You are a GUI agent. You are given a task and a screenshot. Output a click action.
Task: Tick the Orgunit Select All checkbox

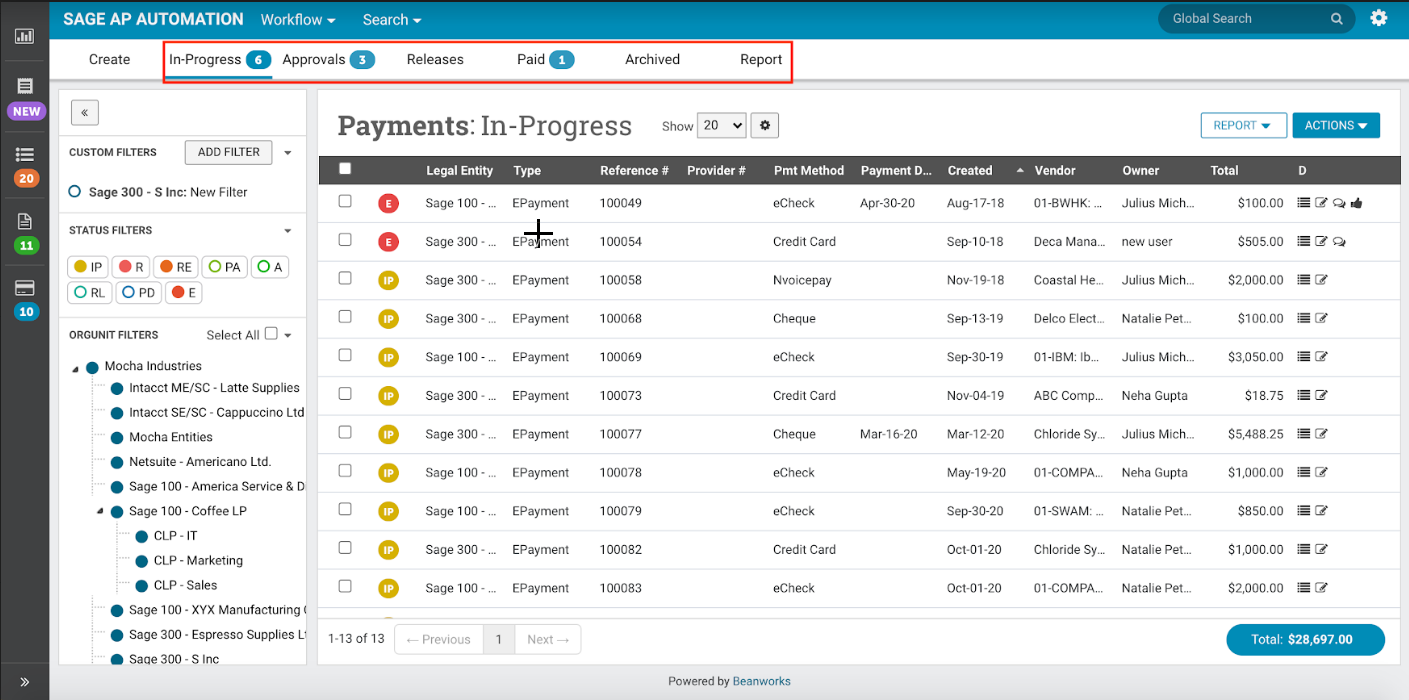[271, 334]
